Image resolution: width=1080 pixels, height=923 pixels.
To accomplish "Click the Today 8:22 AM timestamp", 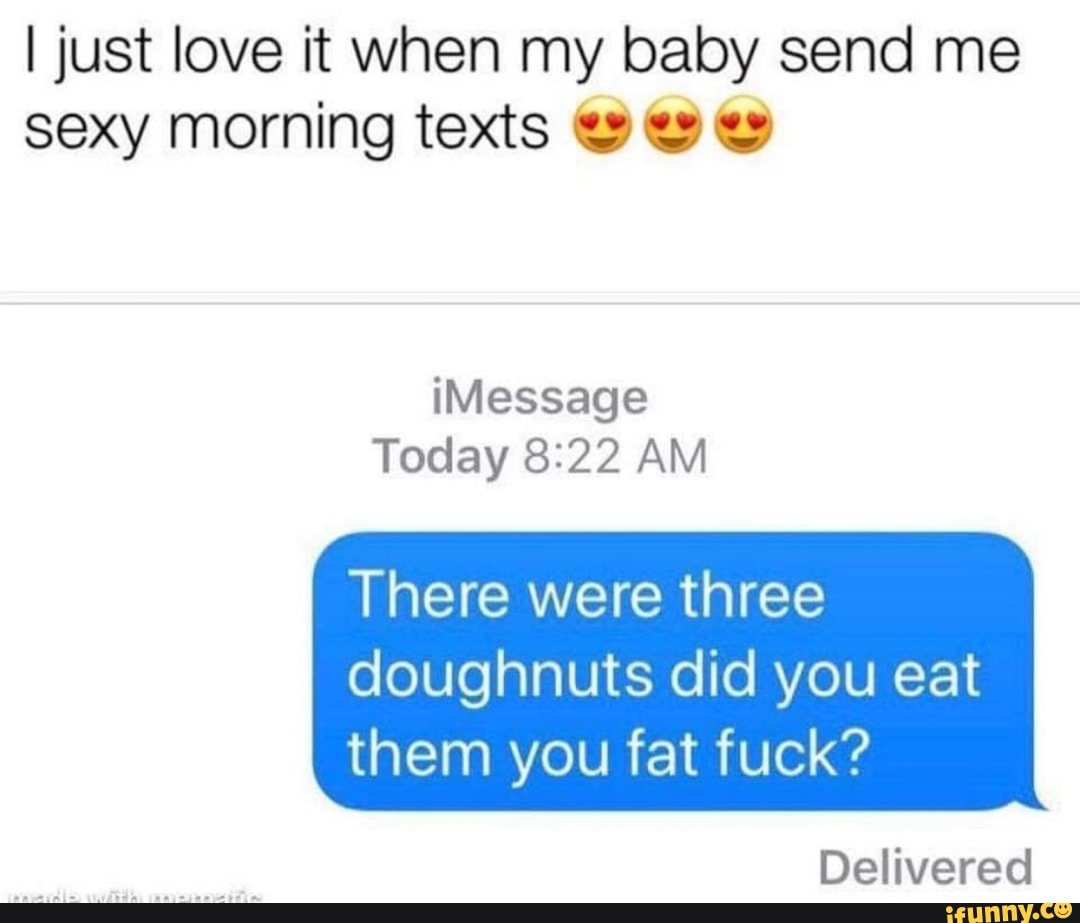I will click(540, 457).
